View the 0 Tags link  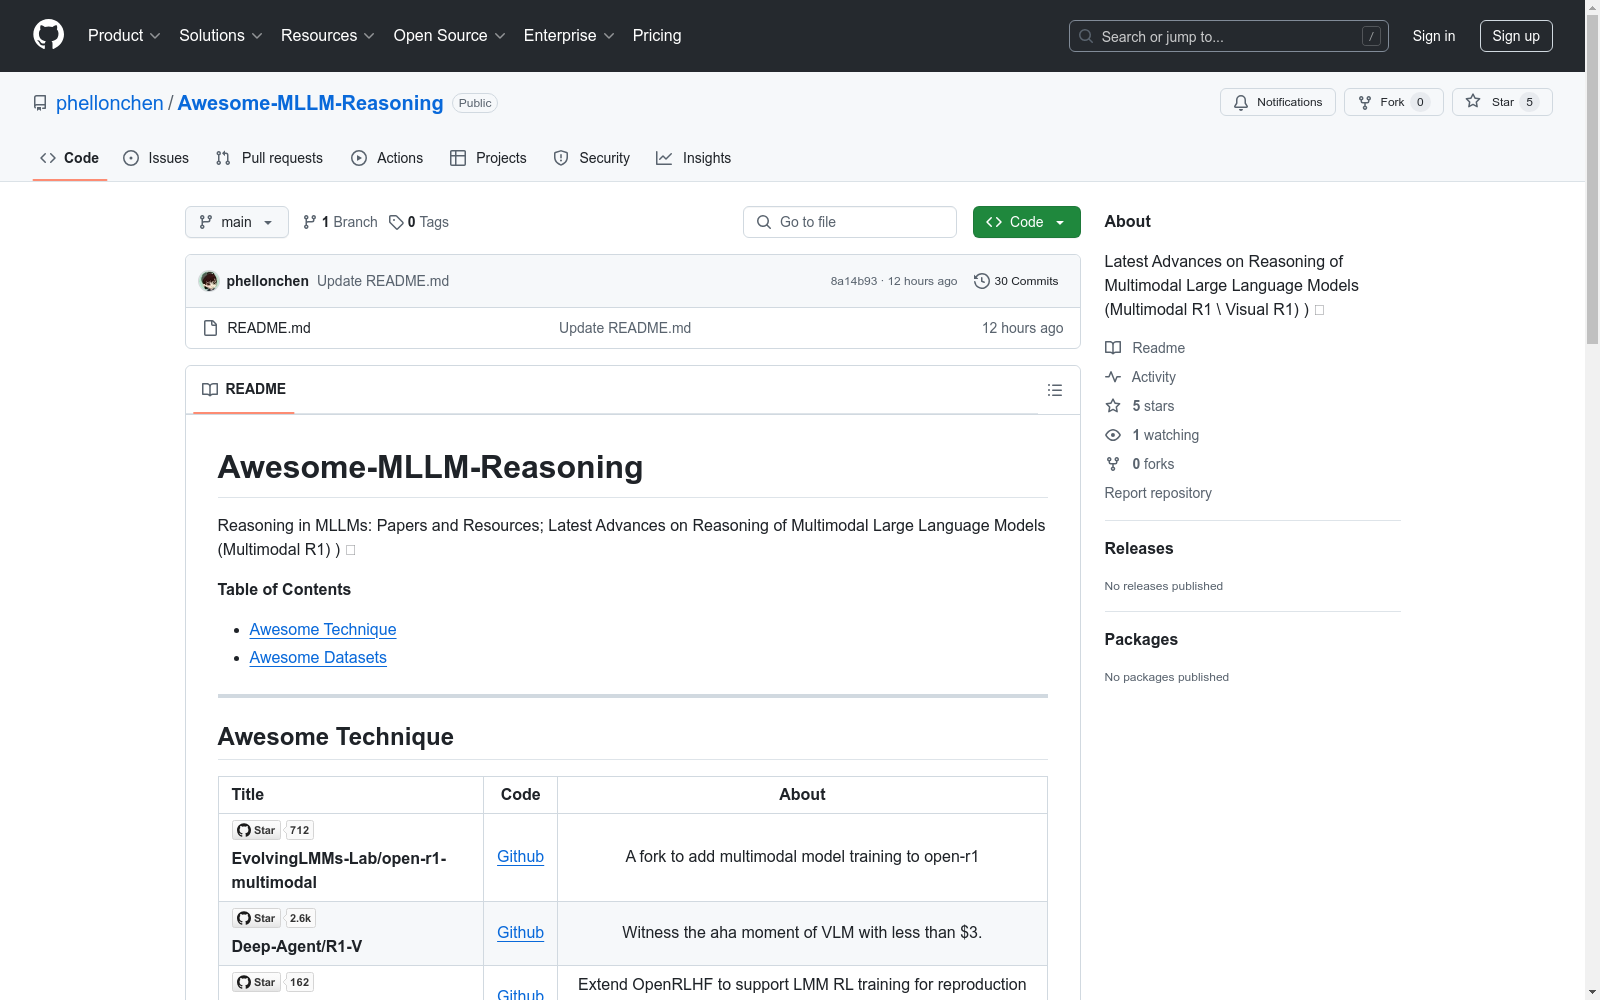click(x=419, y=222)
